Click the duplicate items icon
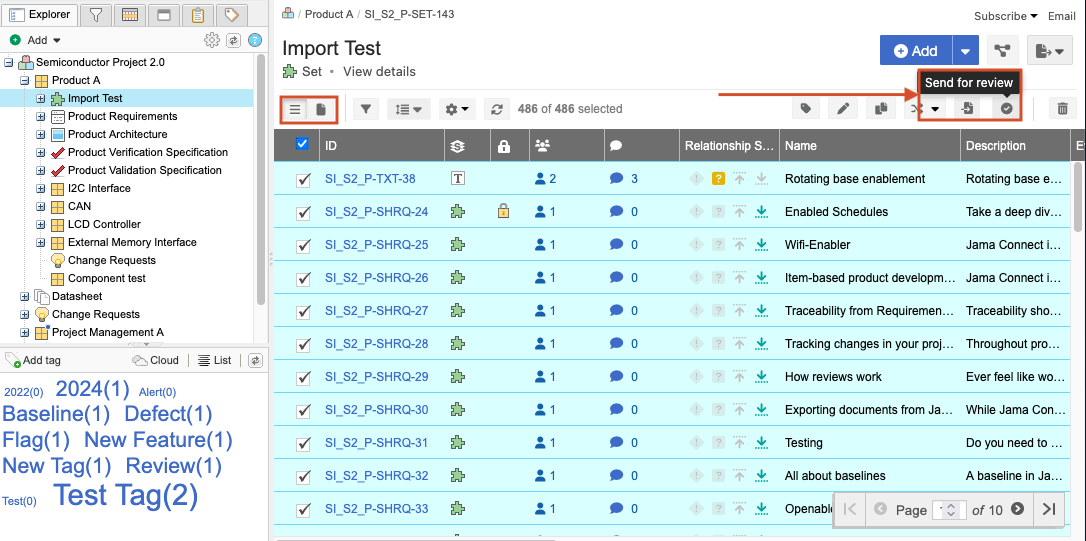This screenshot has height=541, width=1086. tap(881, 109)
